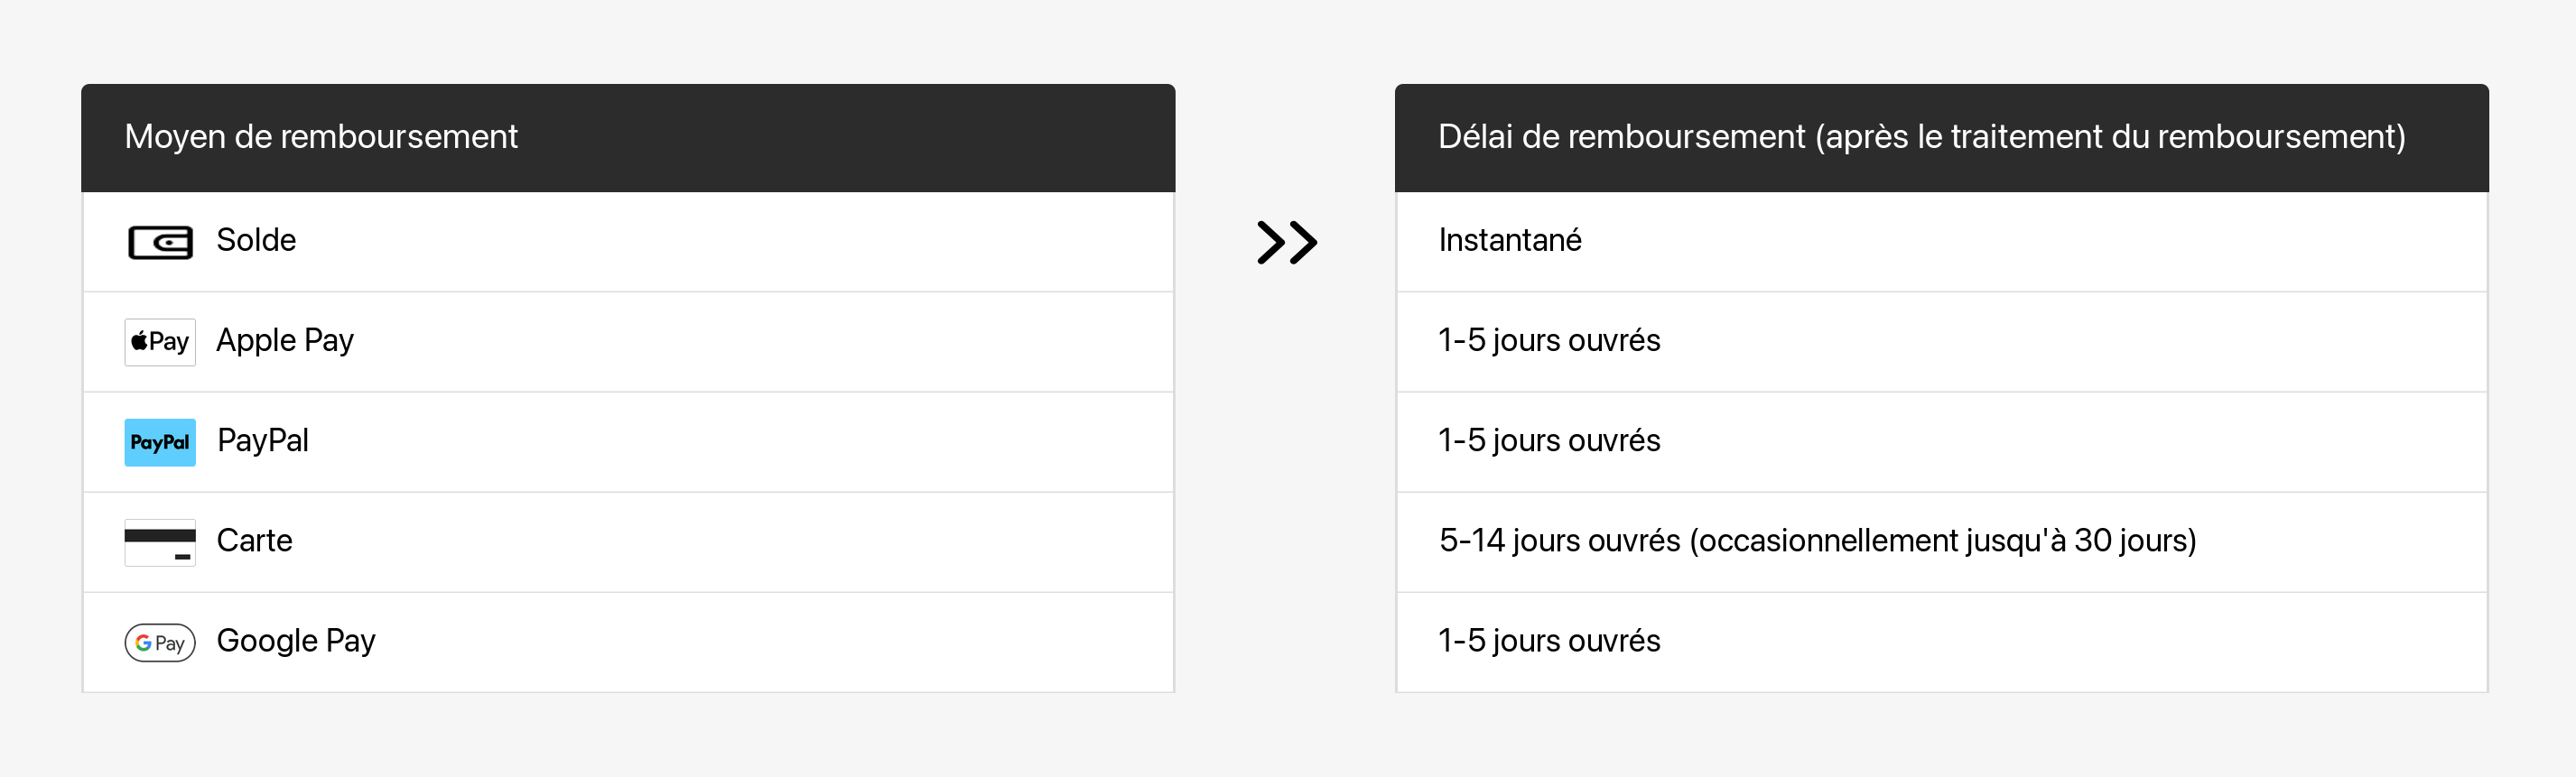Click the 'Moyen de remboursement' header

pos(321,137)
